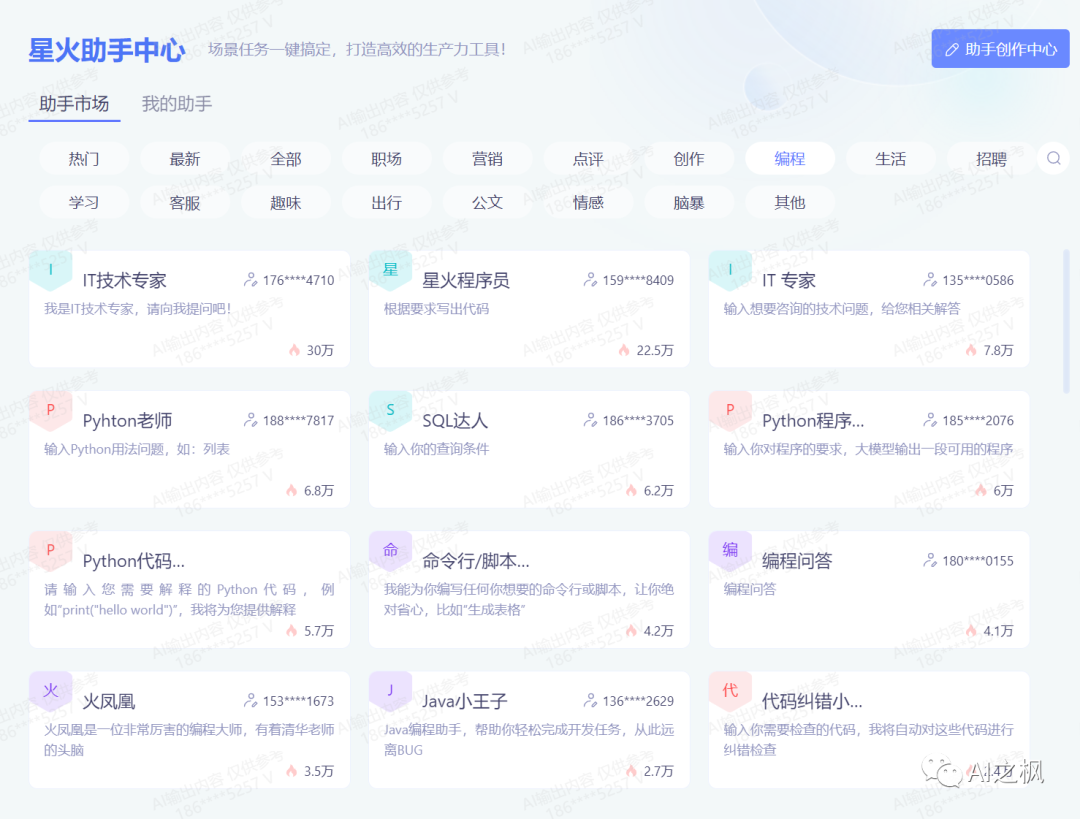Select the 助手市场 tab
Screen dimensions: 1080x819
click(74, 104)
